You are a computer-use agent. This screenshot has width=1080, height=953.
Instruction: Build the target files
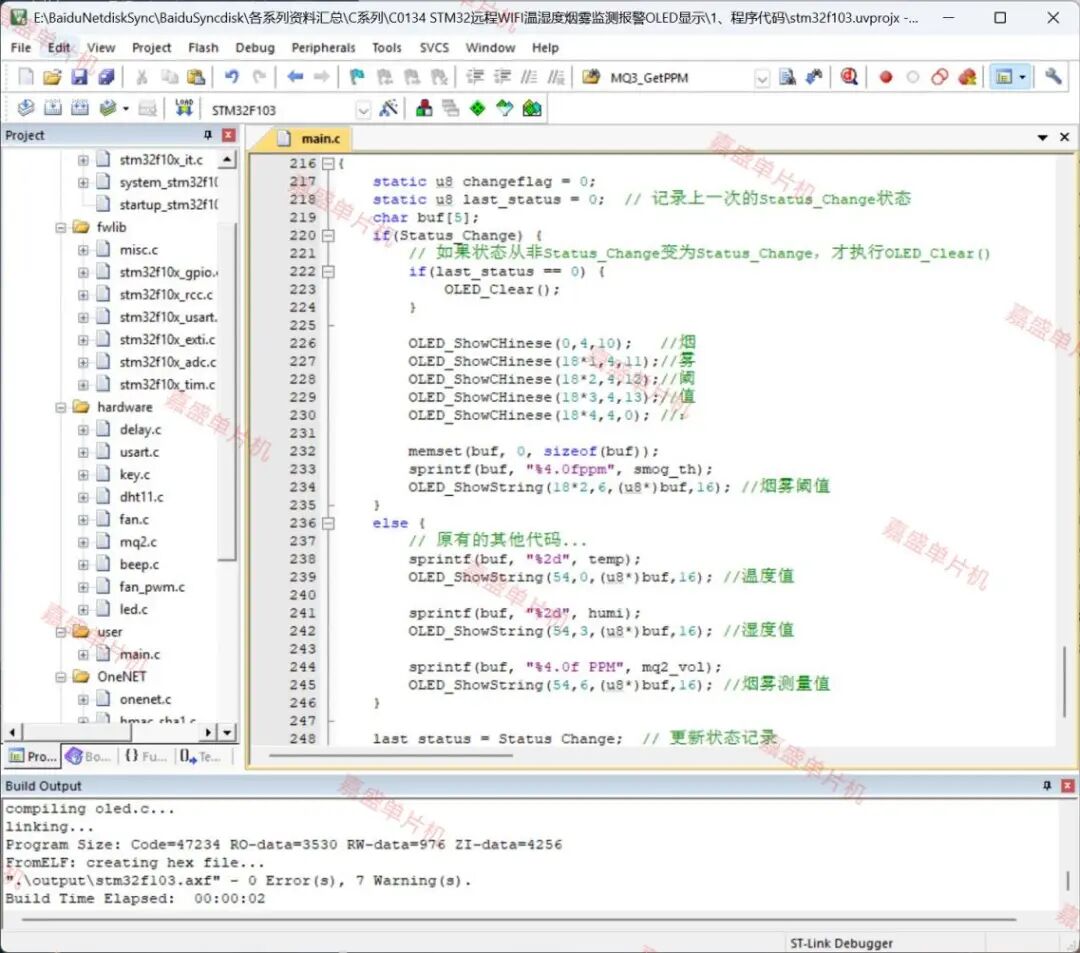(x=52, y=108)
